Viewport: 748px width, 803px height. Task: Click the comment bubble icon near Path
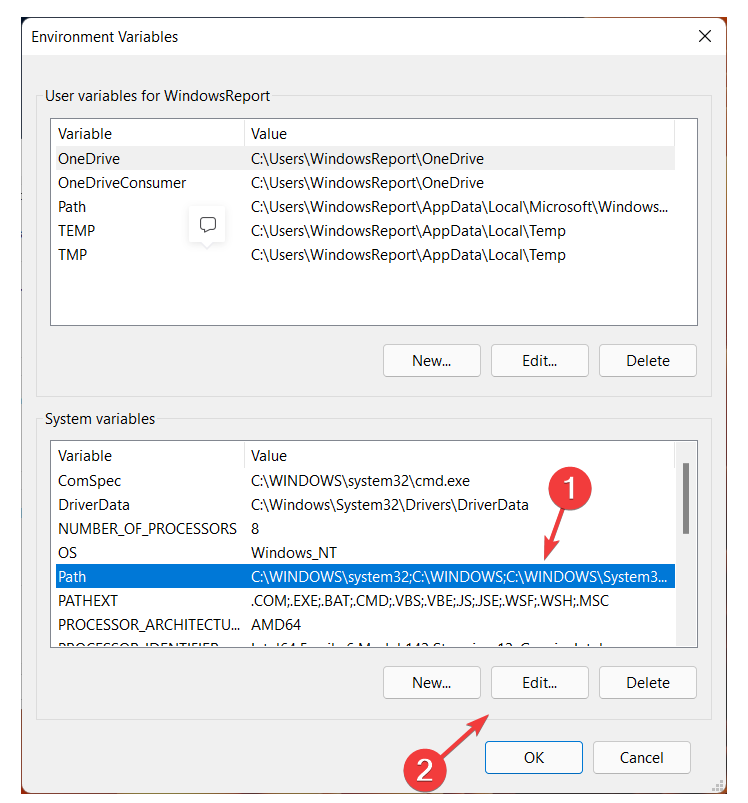pyautogui.click(x=207, y=225)
